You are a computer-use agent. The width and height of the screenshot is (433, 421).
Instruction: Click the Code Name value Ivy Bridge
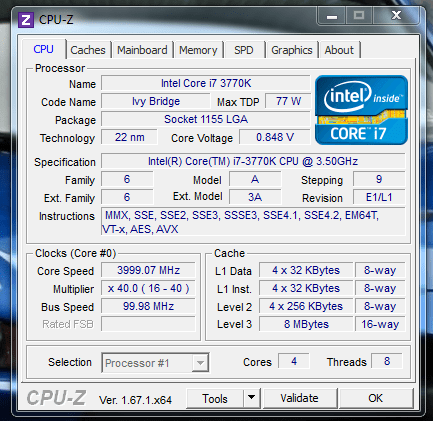click(156, 101)
